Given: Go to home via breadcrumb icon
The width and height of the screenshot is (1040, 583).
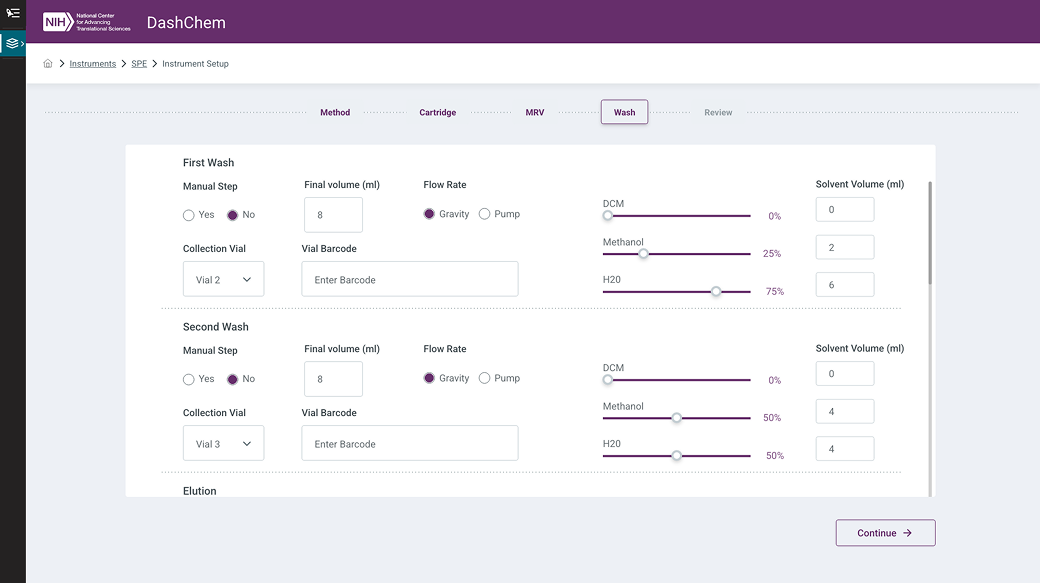Looking at the screenshot, I should click(x=48, y=64).
